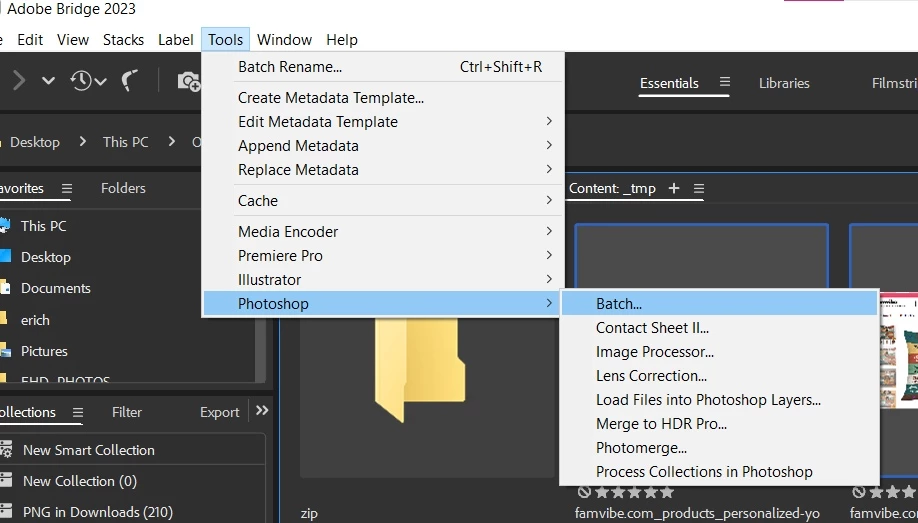Click New Smart Collection gear icon
The width and height of the screenshot is (918, 523).
pos(6,450)
